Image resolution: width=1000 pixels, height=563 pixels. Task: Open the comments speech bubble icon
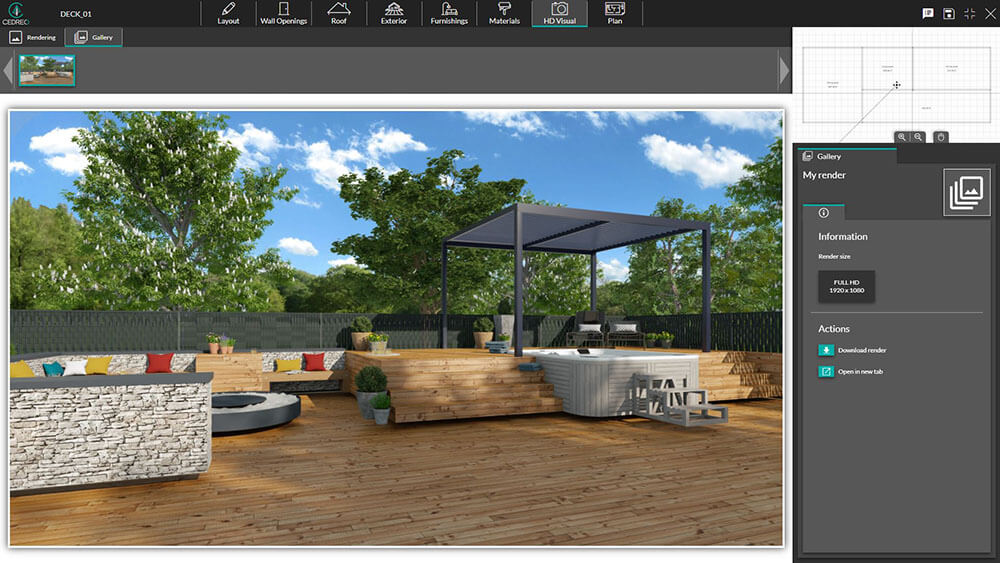coord(928,13)
